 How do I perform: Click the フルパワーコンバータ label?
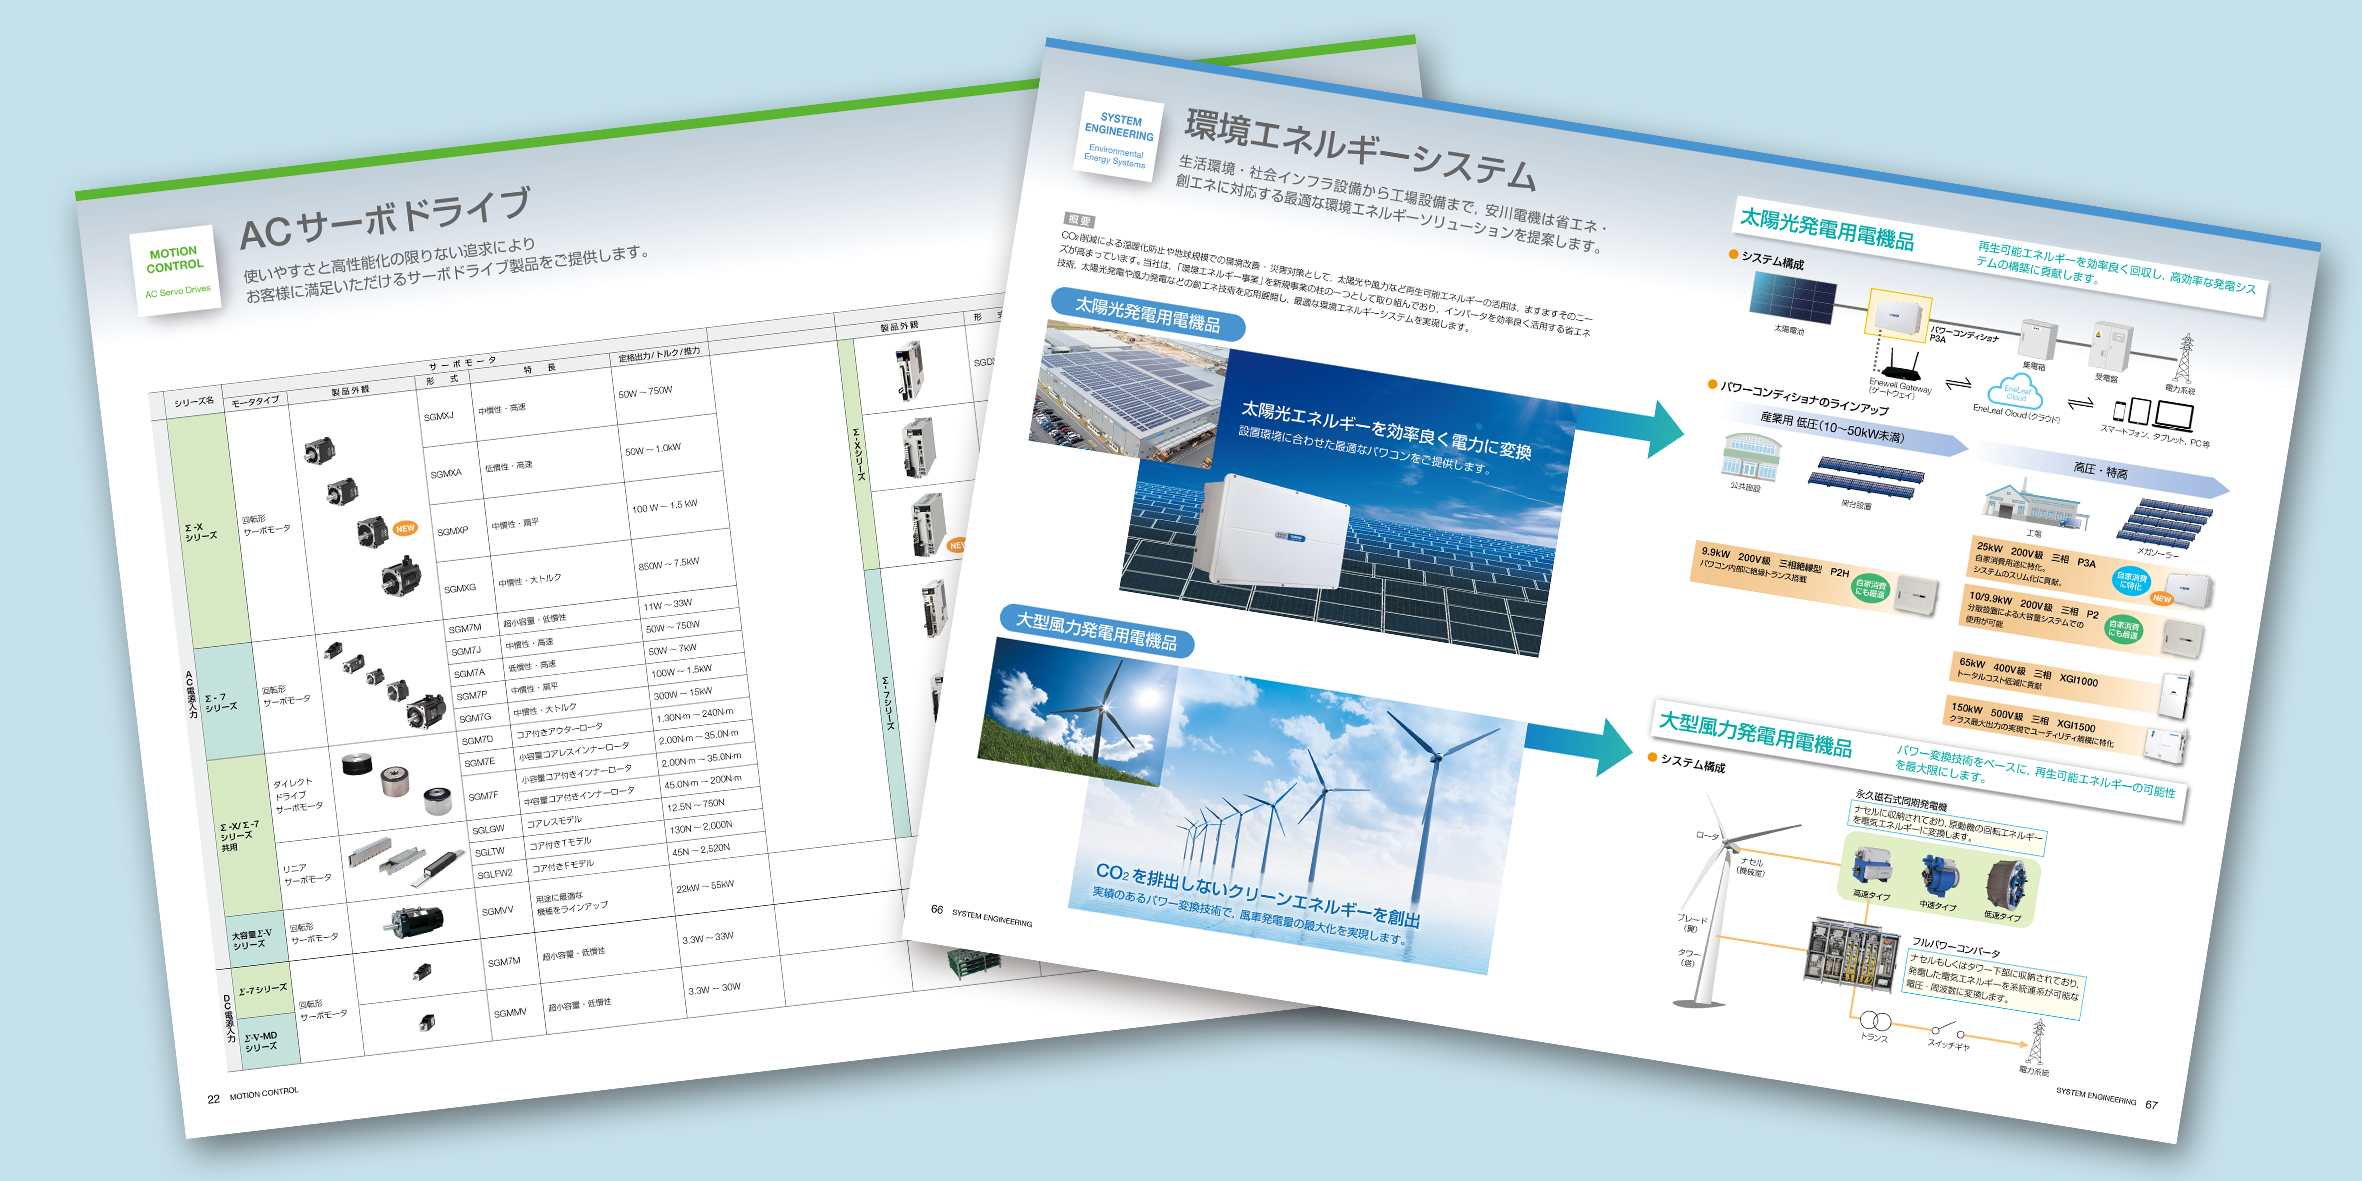pyautogui.click(x=1957, y=948)
